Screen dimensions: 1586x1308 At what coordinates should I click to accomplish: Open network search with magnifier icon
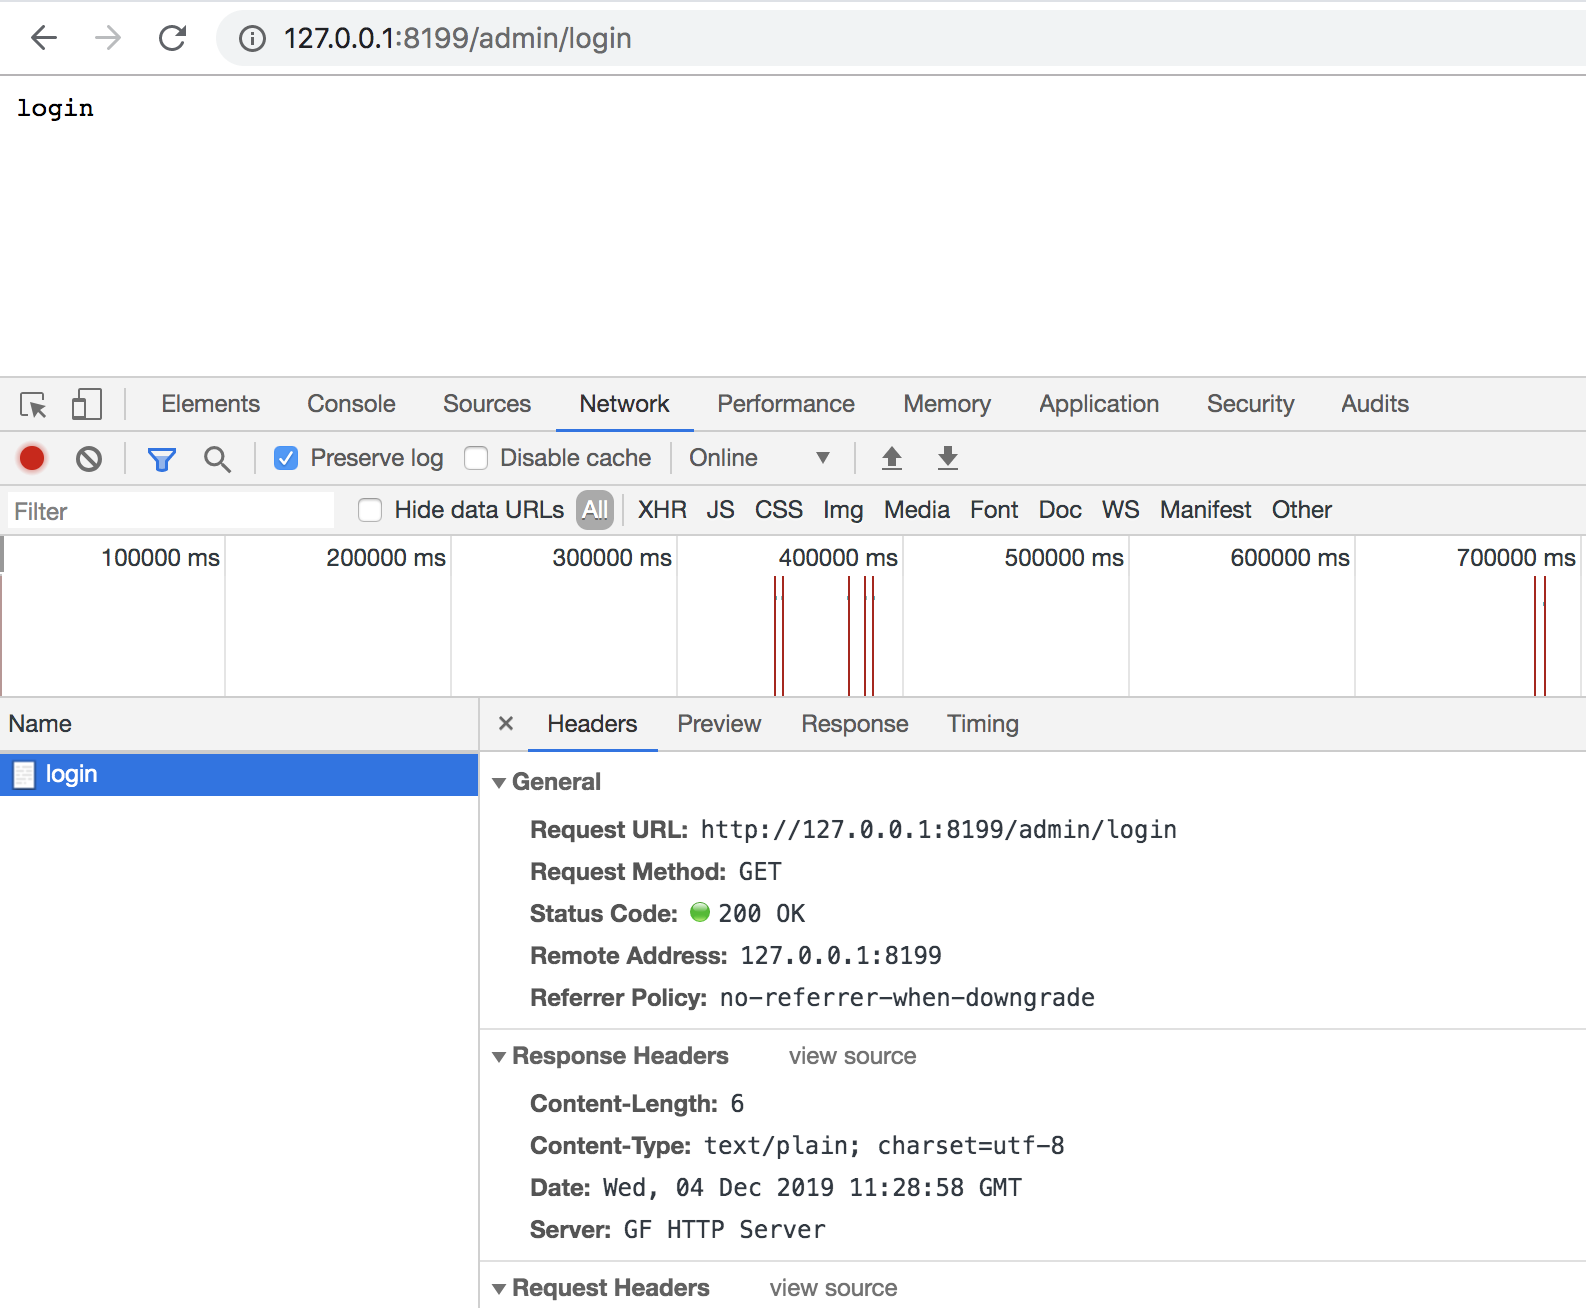click(217, 459)
